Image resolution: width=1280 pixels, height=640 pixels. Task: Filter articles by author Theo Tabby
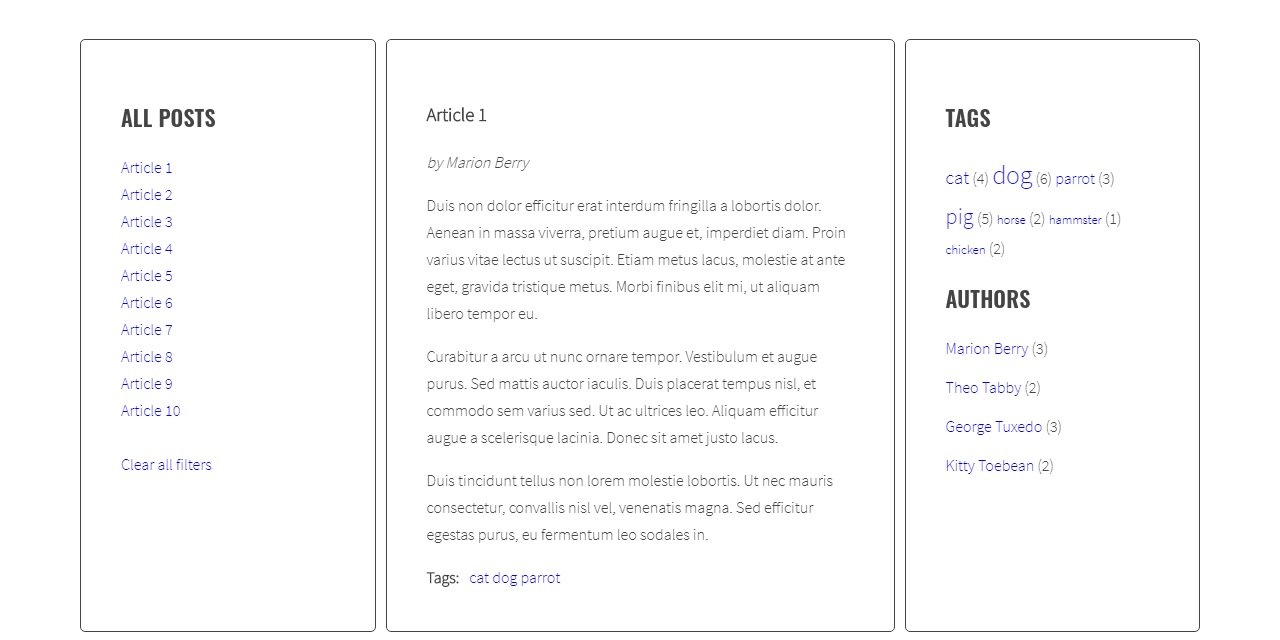[x=983, y=387]
